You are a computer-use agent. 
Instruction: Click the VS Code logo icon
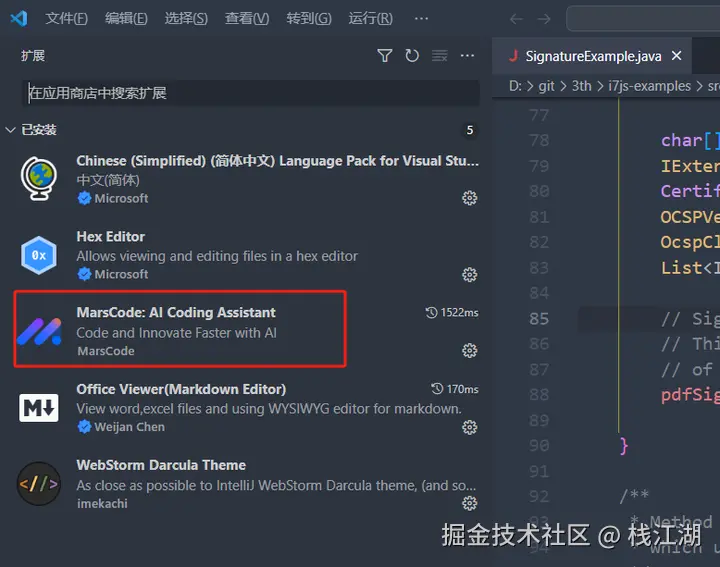pos(19,18)
